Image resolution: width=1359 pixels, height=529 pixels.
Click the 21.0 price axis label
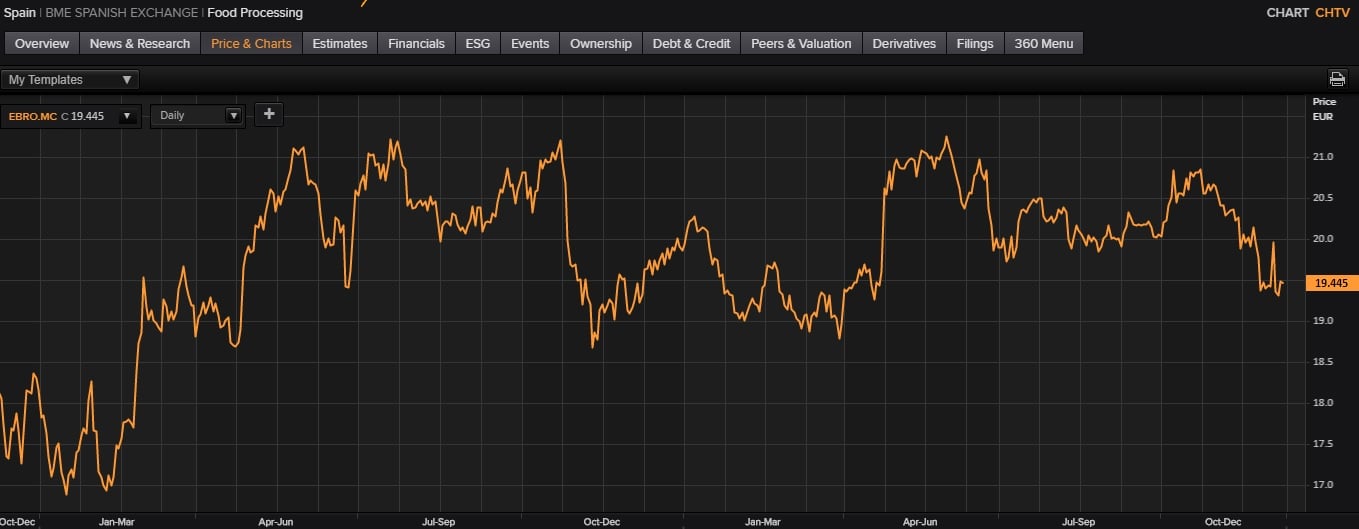point(1323,157)
